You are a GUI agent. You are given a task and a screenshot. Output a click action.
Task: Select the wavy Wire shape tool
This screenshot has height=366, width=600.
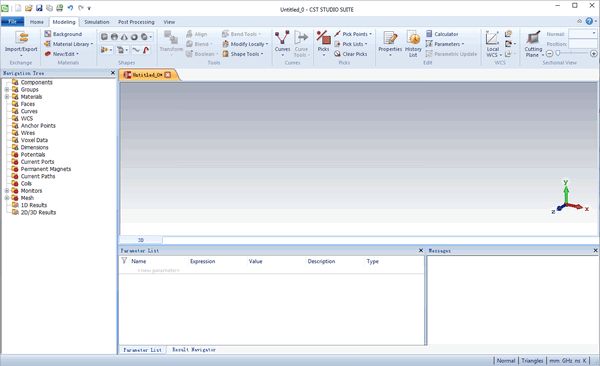point(136,50)
